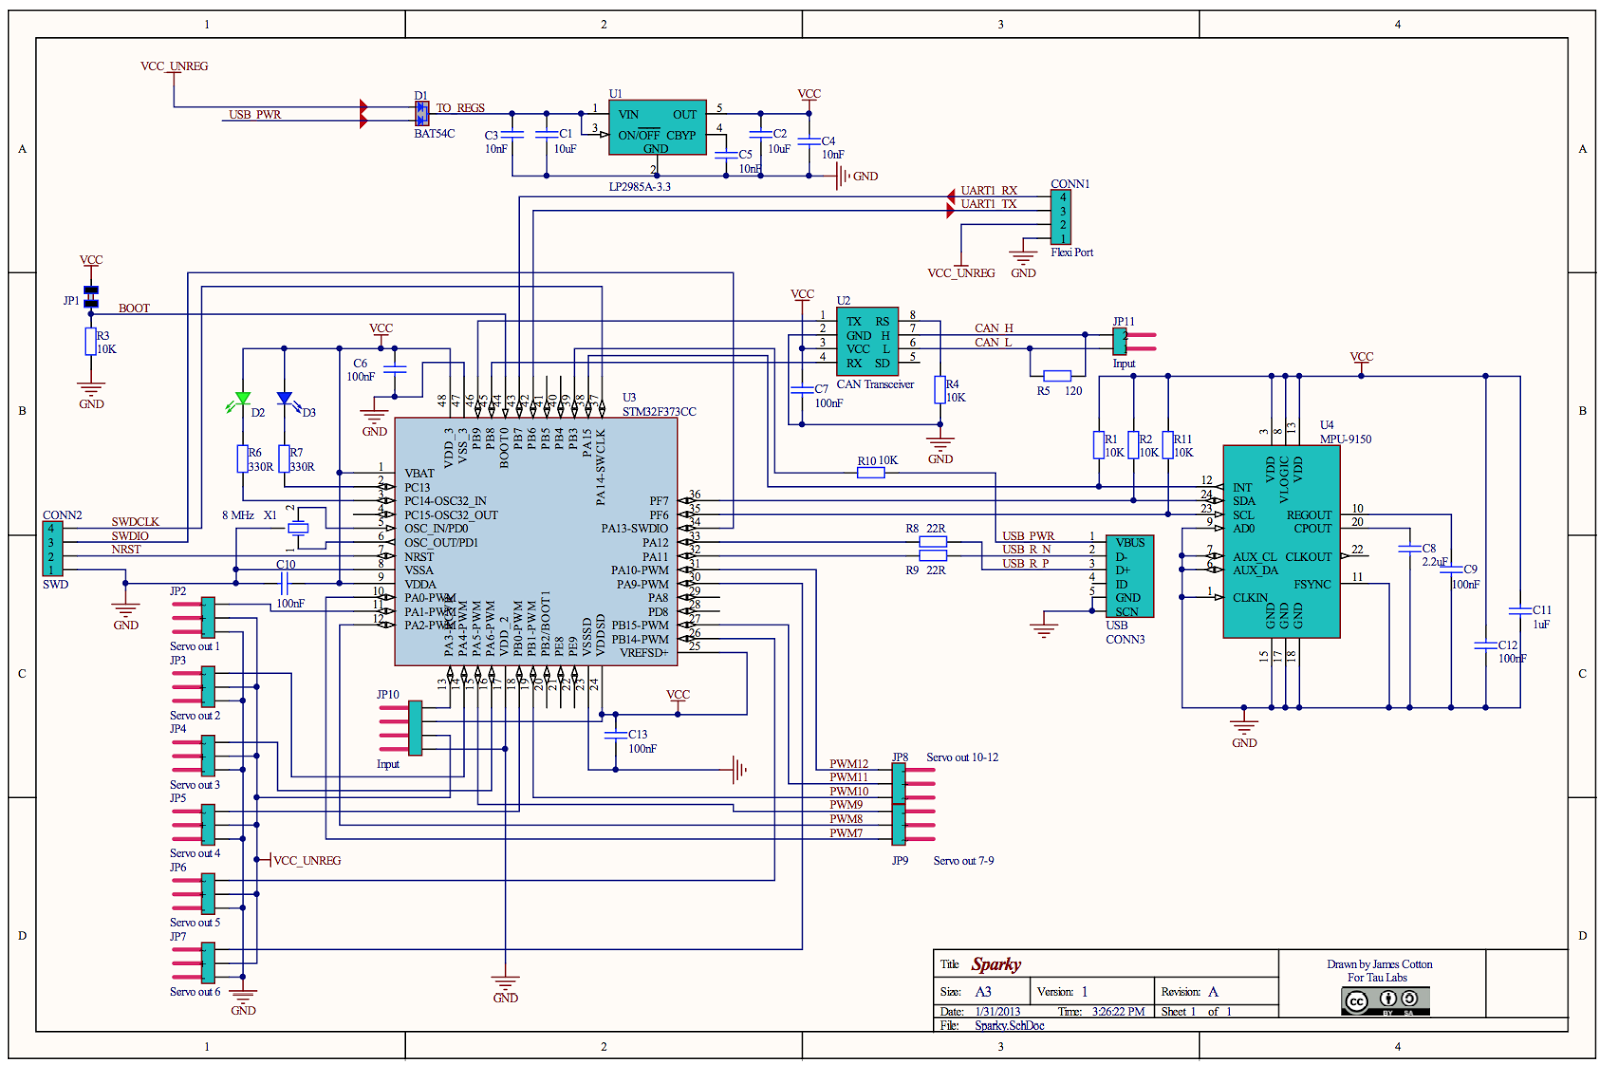Click the date '1/31/2013'
Viewport: 1600px width, 1065px height.
click(998, 1012)
